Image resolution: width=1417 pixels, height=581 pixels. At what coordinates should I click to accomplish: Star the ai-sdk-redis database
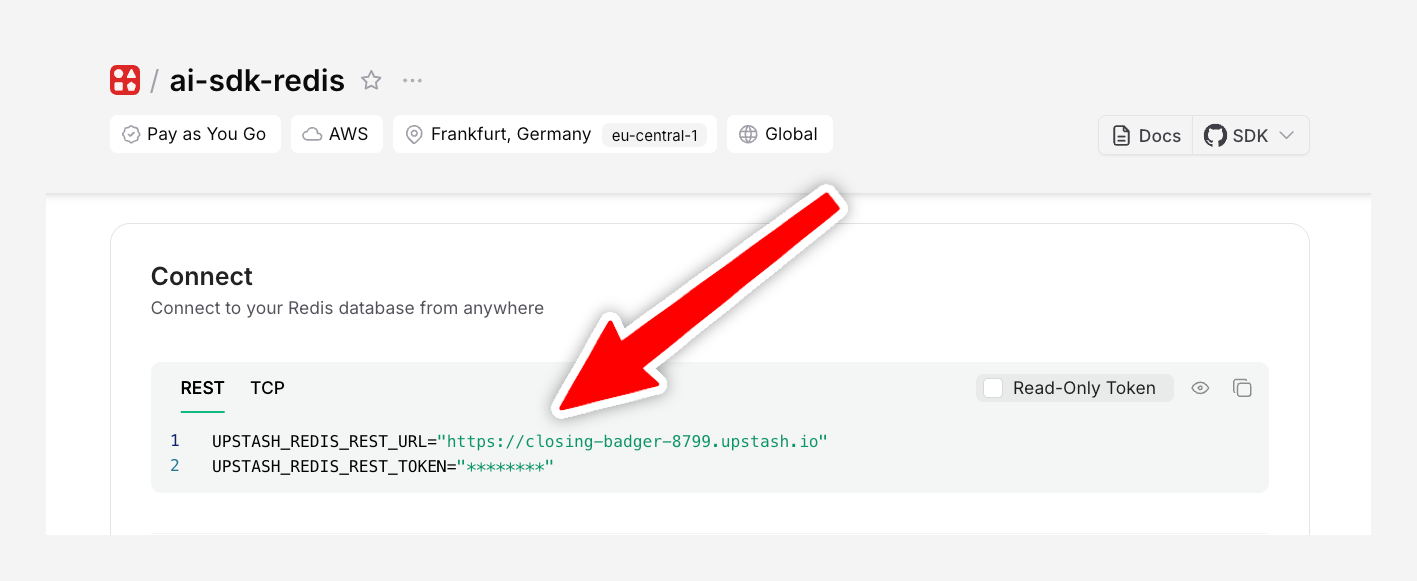(x=371, y=81)
